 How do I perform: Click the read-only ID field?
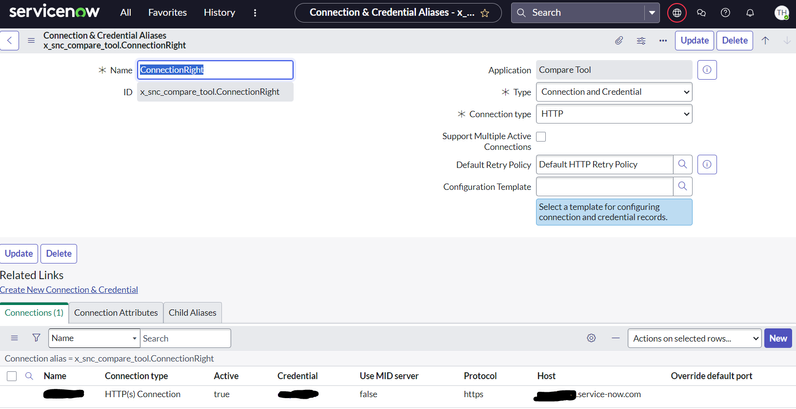215,92
